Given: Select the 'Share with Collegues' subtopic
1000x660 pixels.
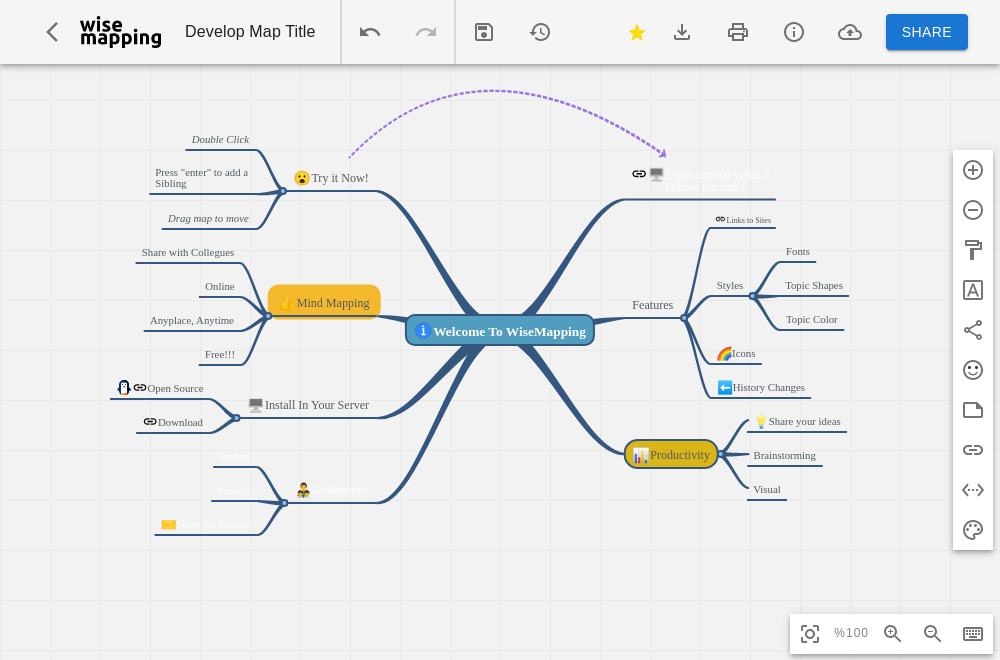Looking at the screenshot, I should (188, 253).
